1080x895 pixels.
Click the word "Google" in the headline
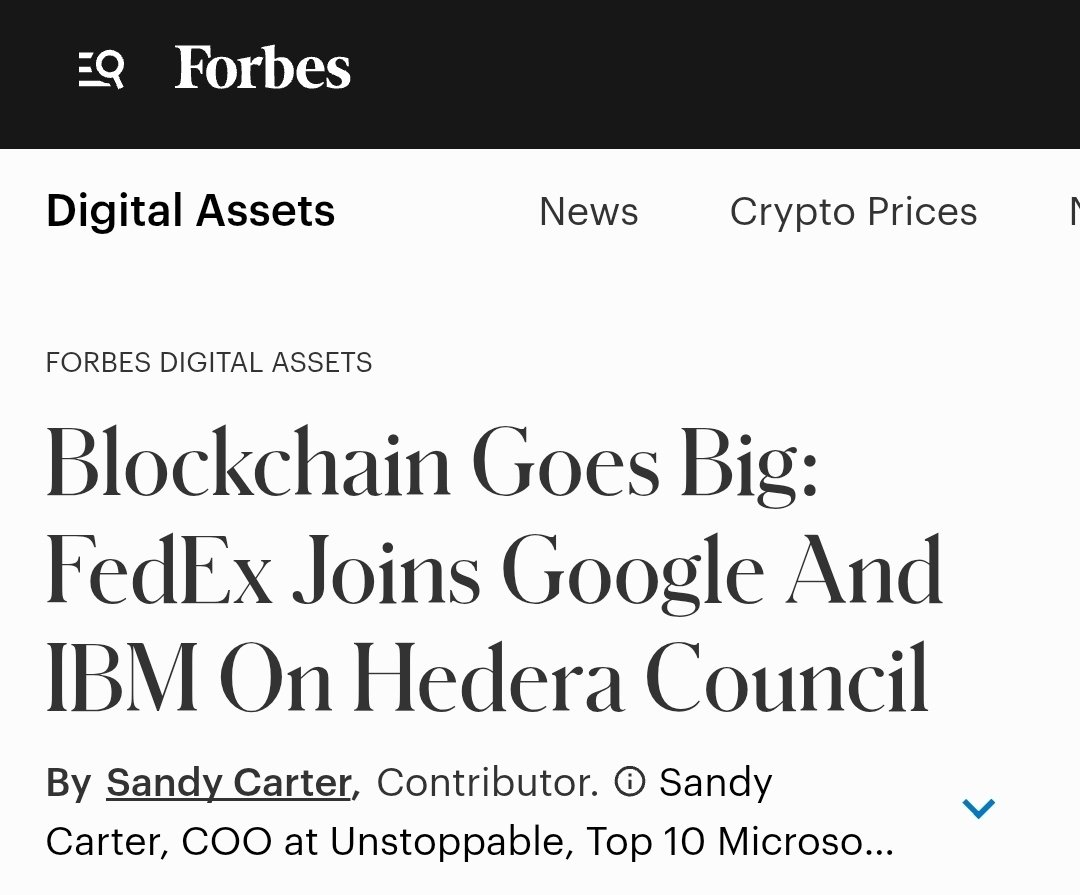pyautogui.click(x=632, y=573)
